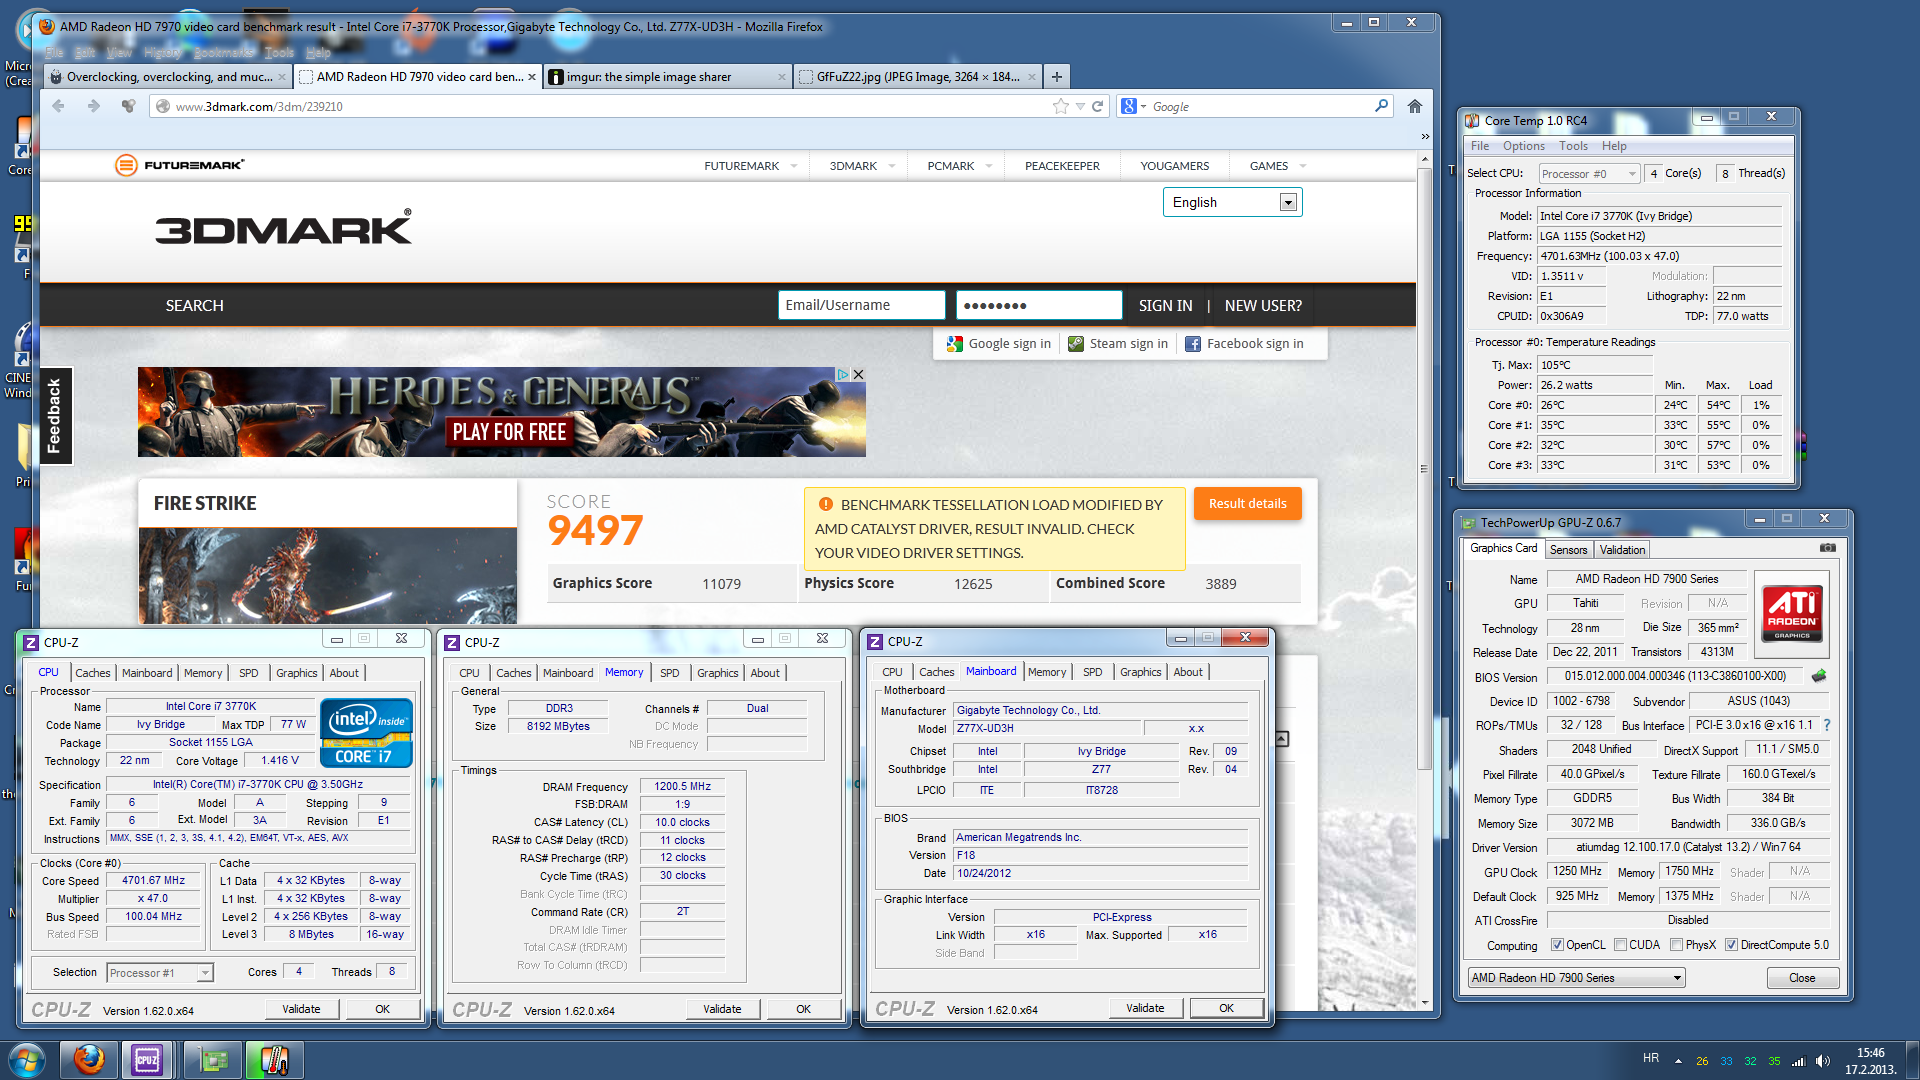The width and height of the screenshot is (1920, 1080).
Task: Open the Validation tab in GPU-Z
Action: pyautogui.click(x=1621, y=550)
